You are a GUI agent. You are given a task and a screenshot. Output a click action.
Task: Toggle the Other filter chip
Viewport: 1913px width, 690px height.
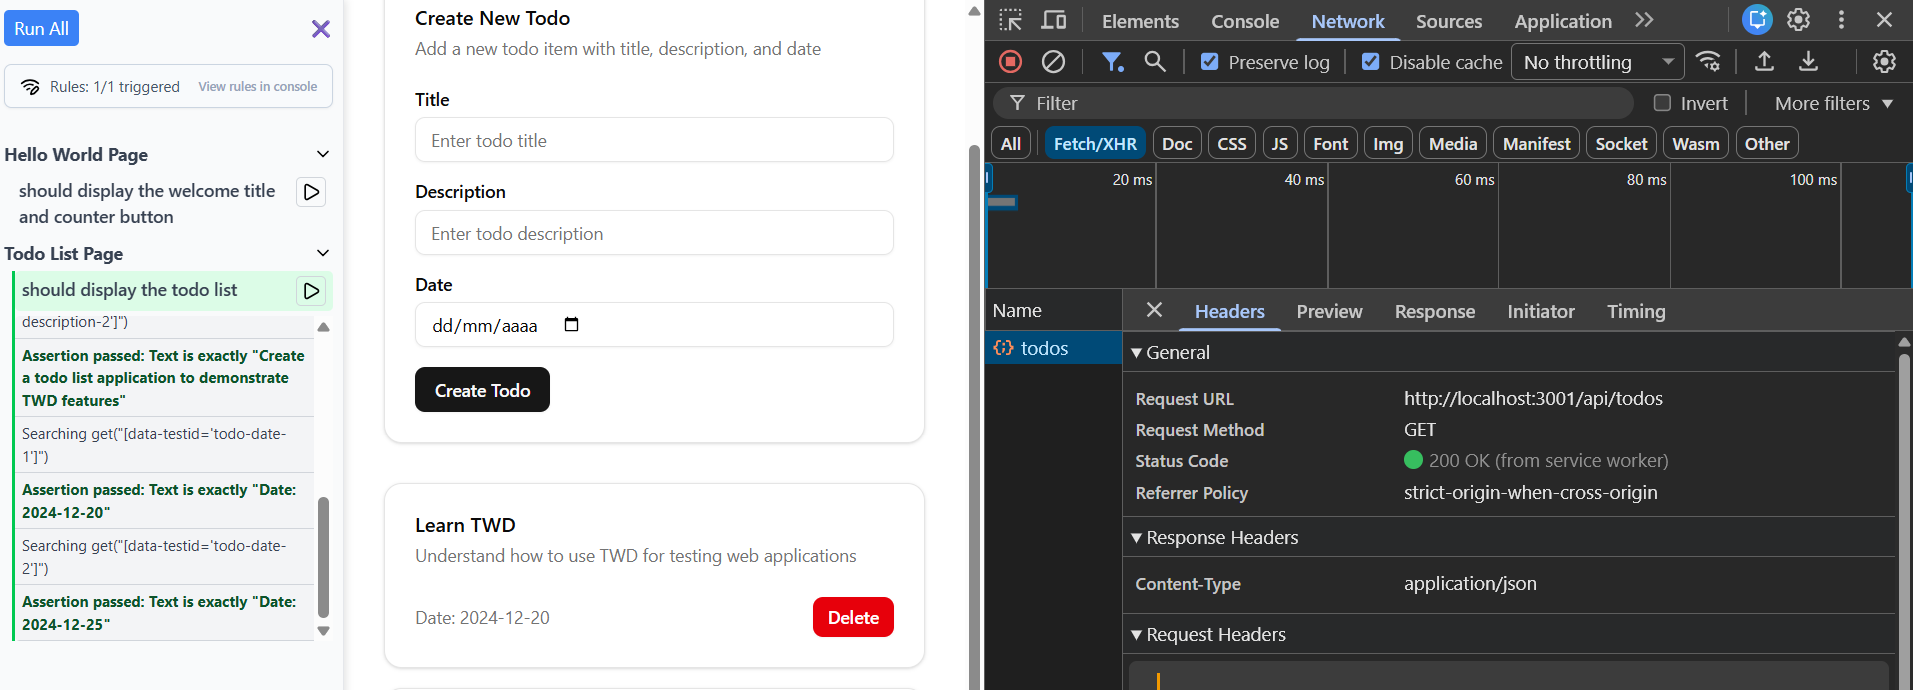(x=1767, y=143)
